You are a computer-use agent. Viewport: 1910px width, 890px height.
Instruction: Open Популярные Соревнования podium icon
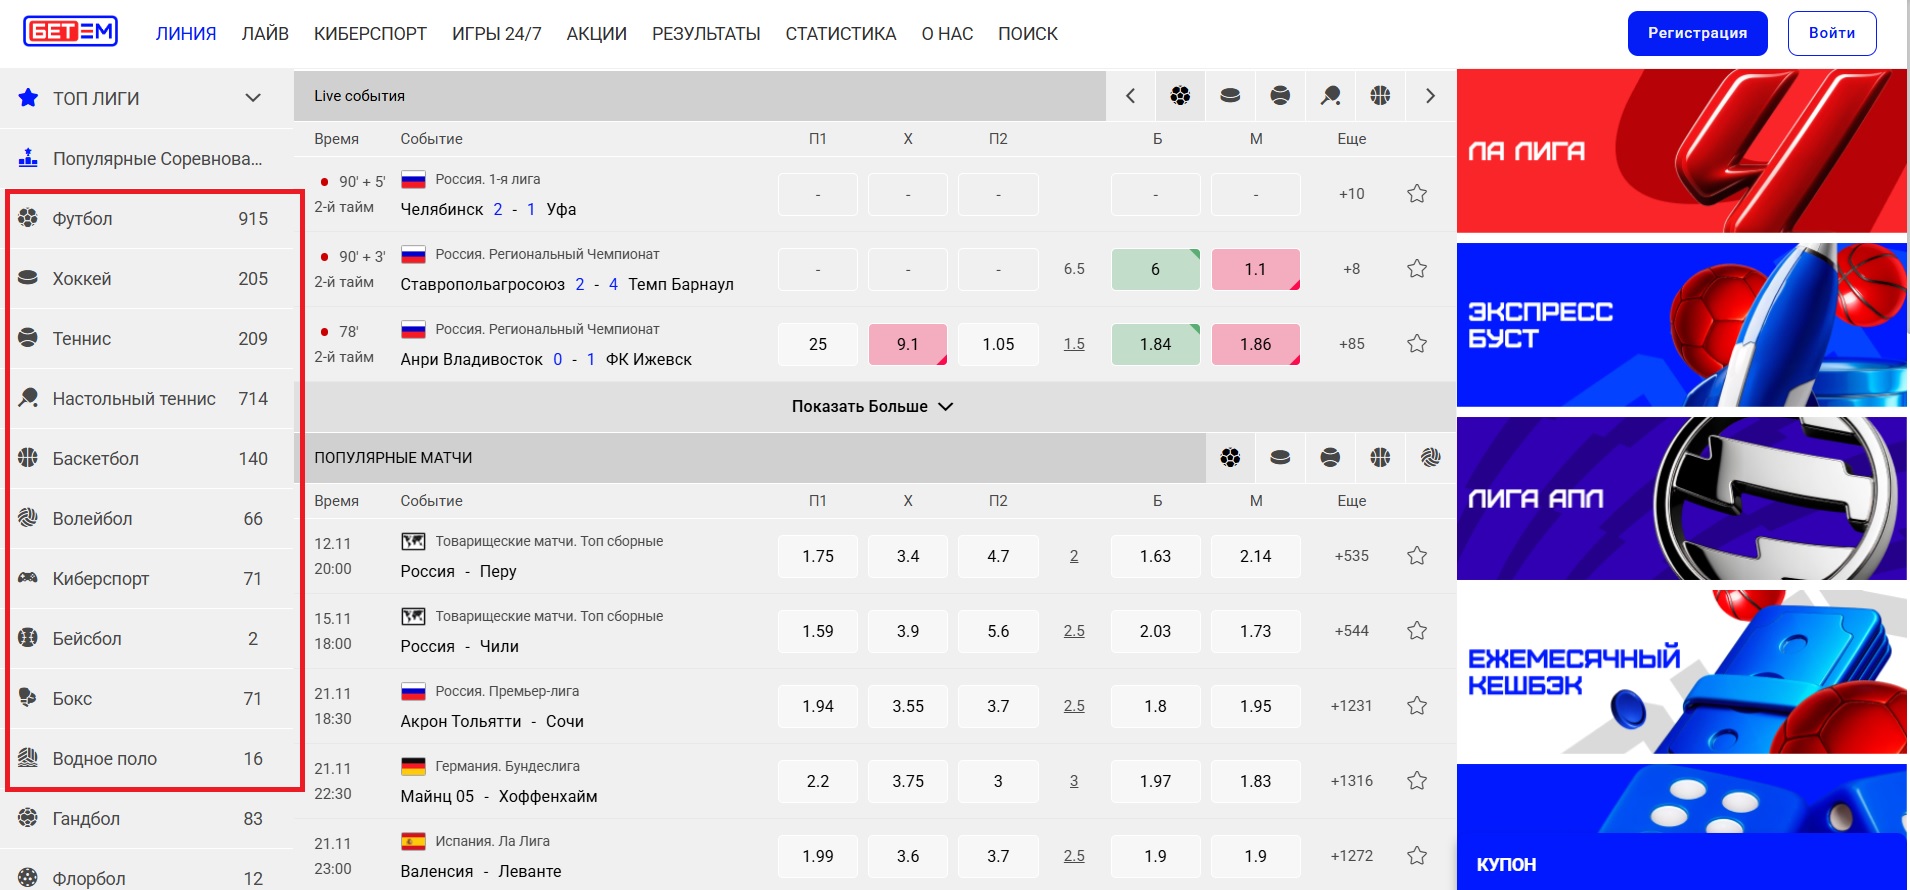pyautogui.click(x=28, y=158)
